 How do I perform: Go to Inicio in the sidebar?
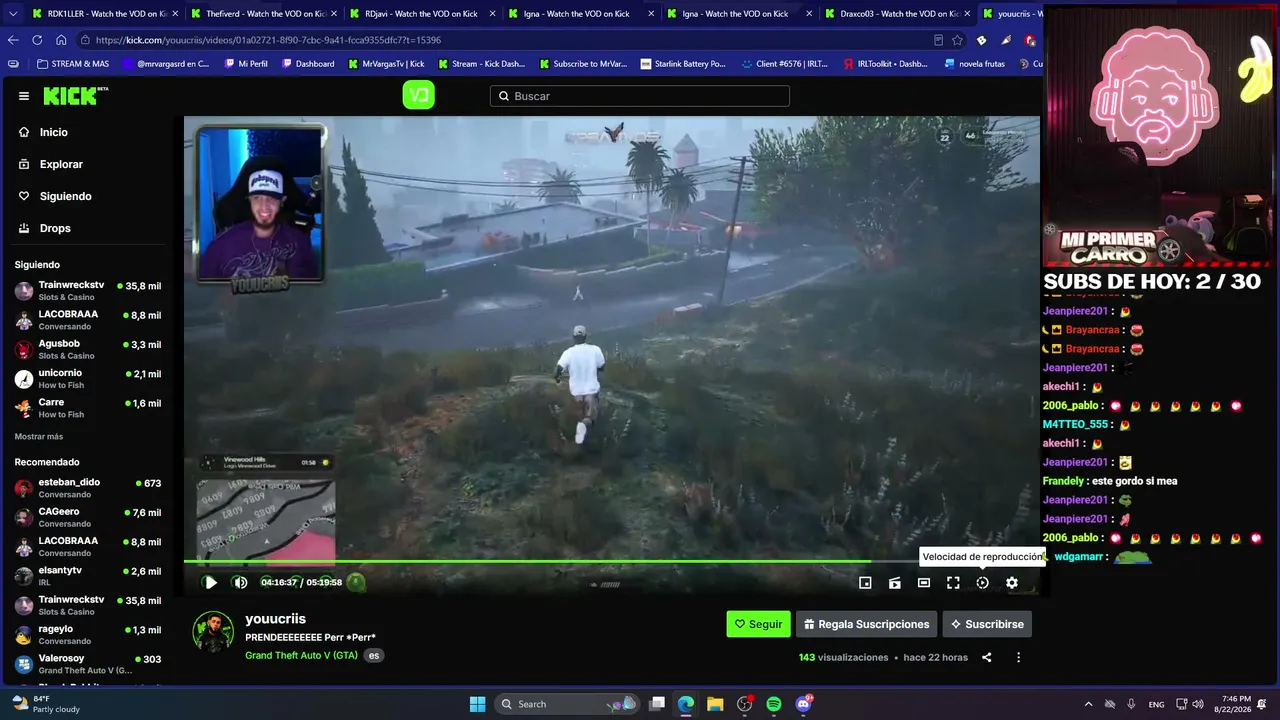(53, 132)
